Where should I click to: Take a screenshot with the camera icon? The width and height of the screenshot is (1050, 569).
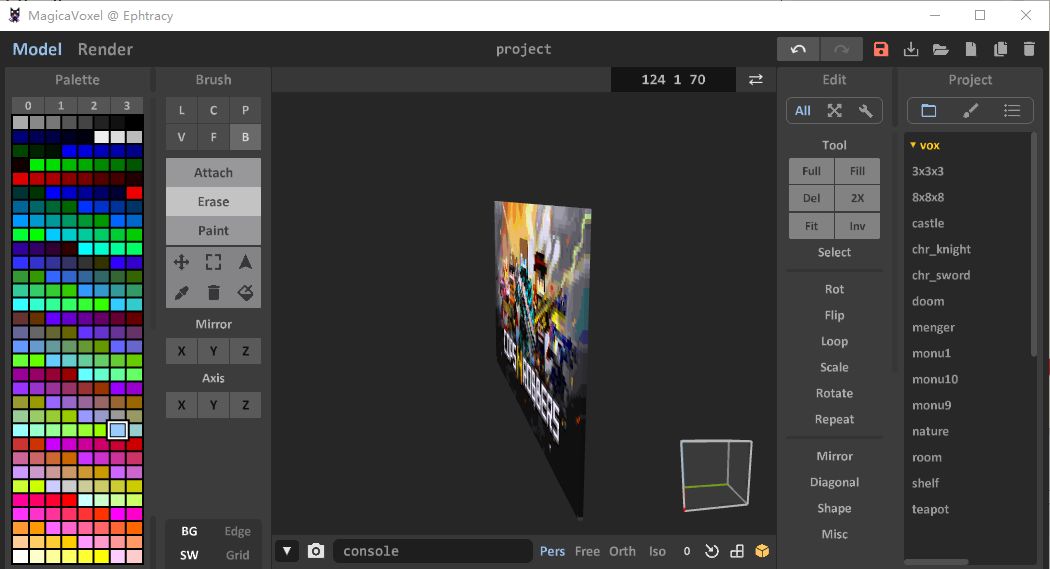point(316,551)
